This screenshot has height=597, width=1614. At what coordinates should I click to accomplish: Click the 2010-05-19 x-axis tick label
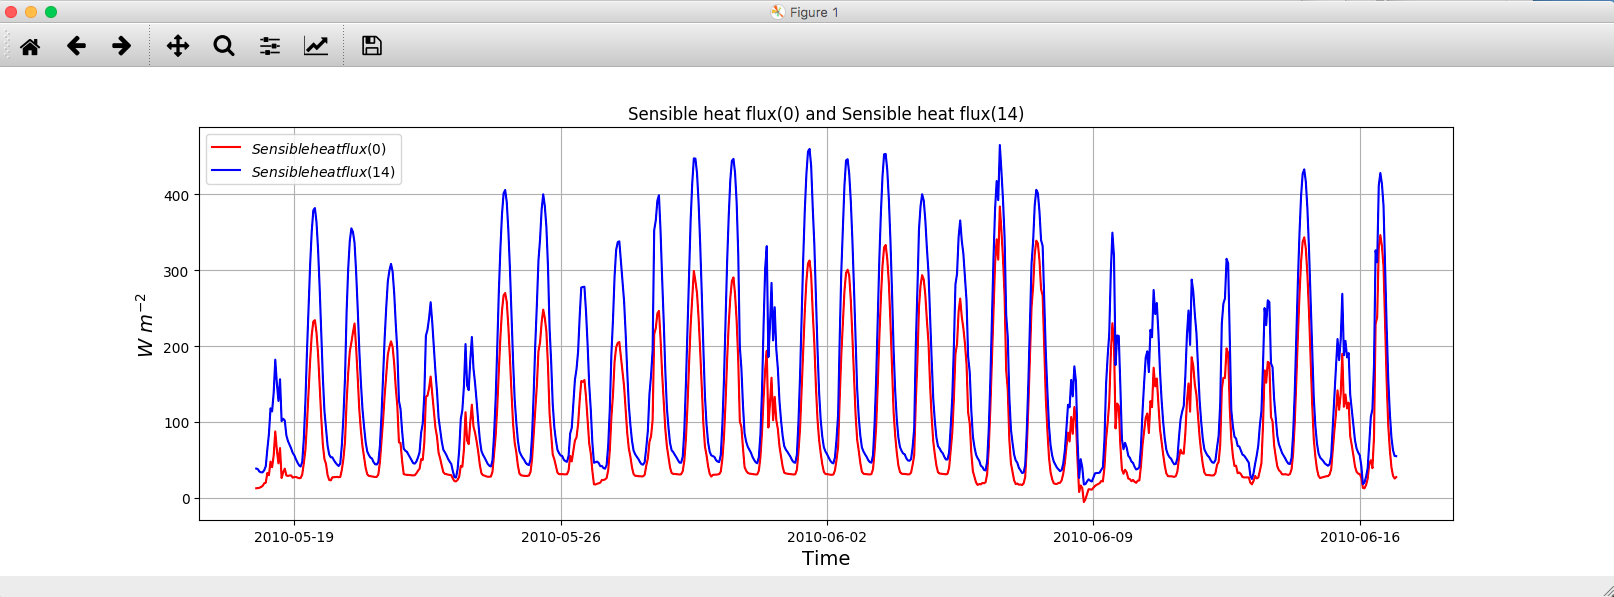(294, 537)
